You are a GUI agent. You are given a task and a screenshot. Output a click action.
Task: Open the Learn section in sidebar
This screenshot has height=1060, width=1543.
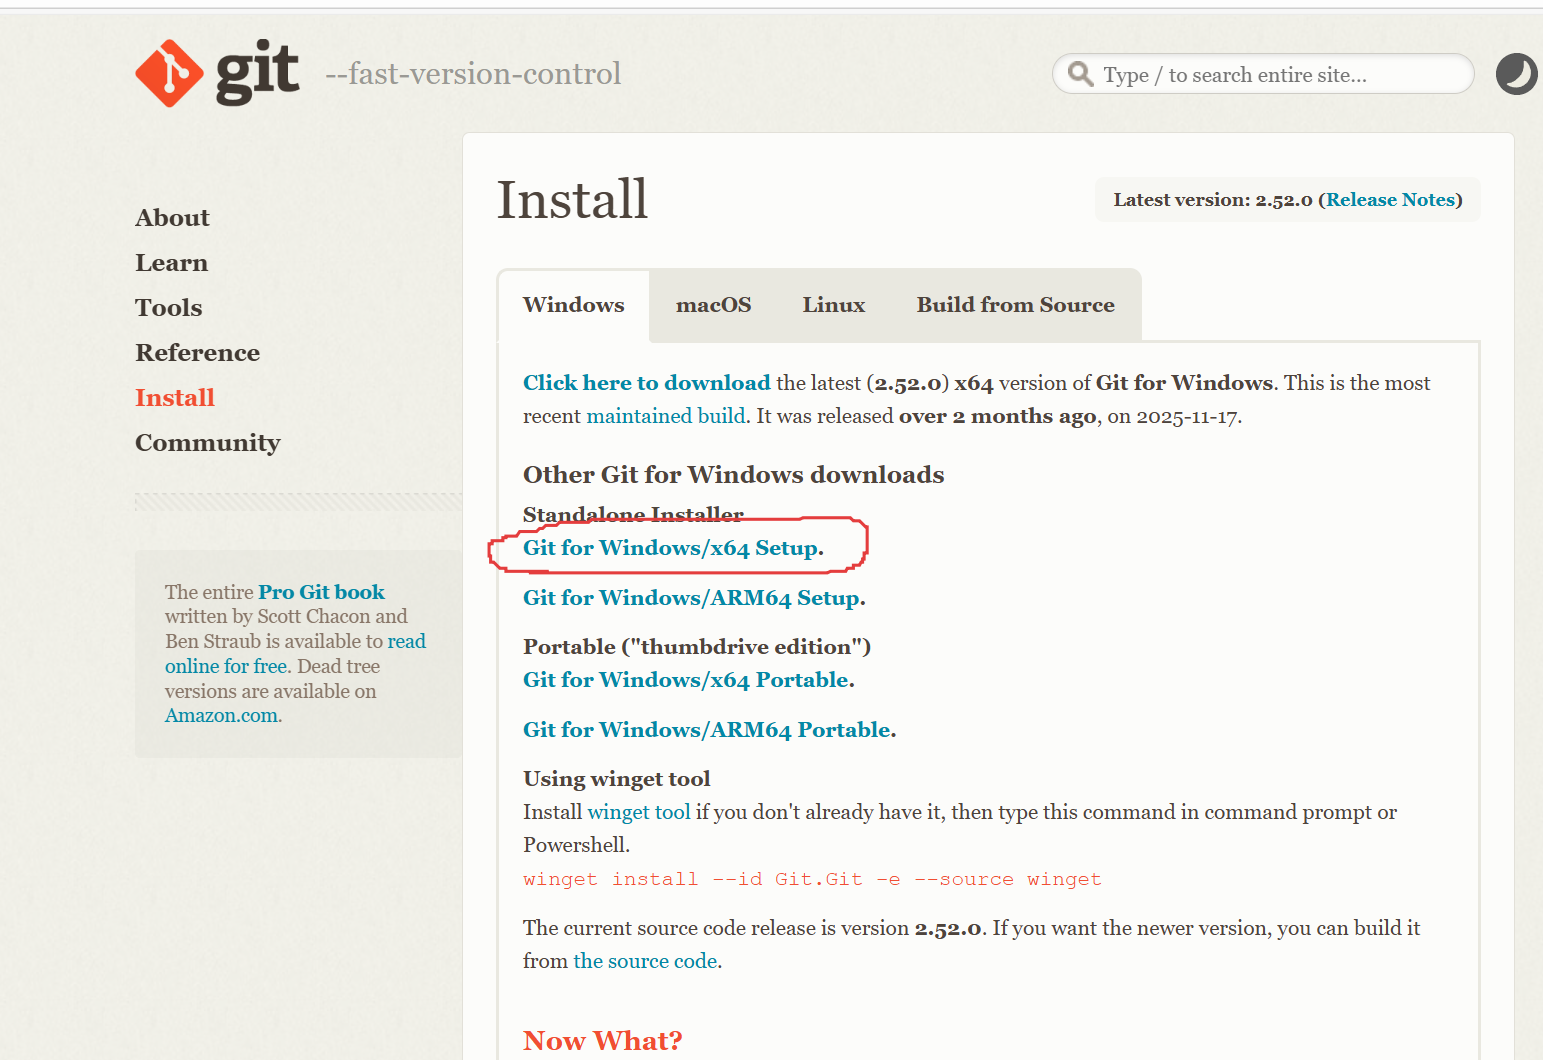click(x=171, y=263)
